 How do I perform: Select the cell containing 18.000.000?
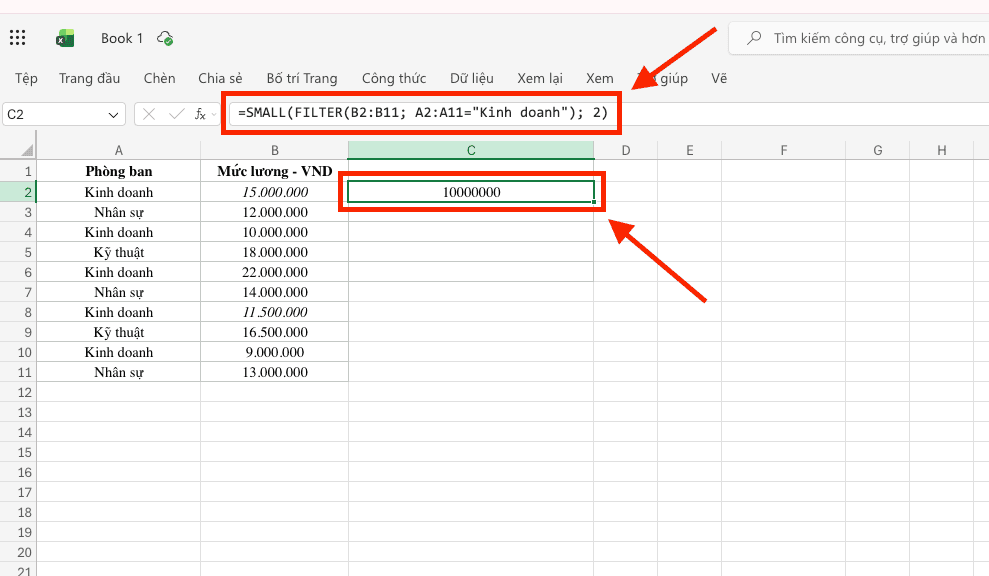click(274, 252)
